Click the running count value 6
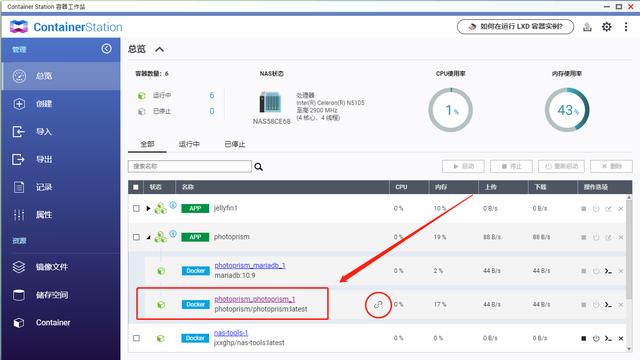This screenshot has width=640, height=360. click(211, 96)
